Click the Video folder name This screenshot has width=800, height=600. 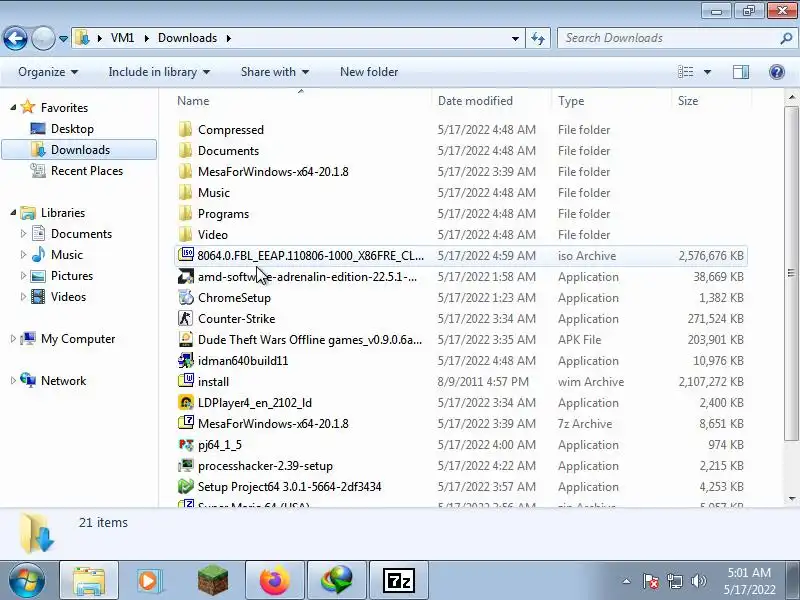[x=213, y=235]
